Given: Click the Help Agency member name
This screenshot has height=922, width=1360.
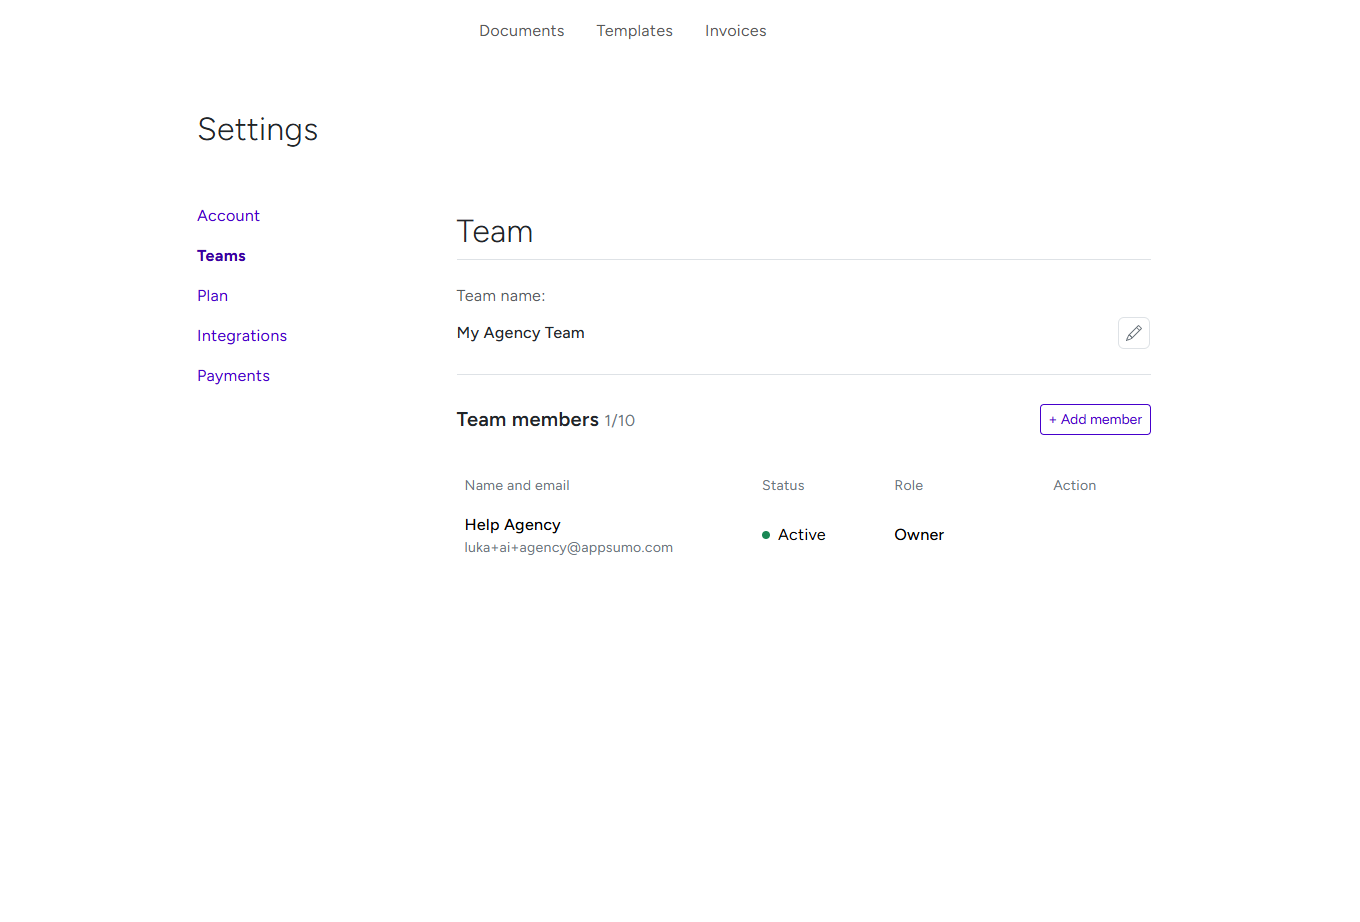Looking at the screenshot, I should [512, 524].
